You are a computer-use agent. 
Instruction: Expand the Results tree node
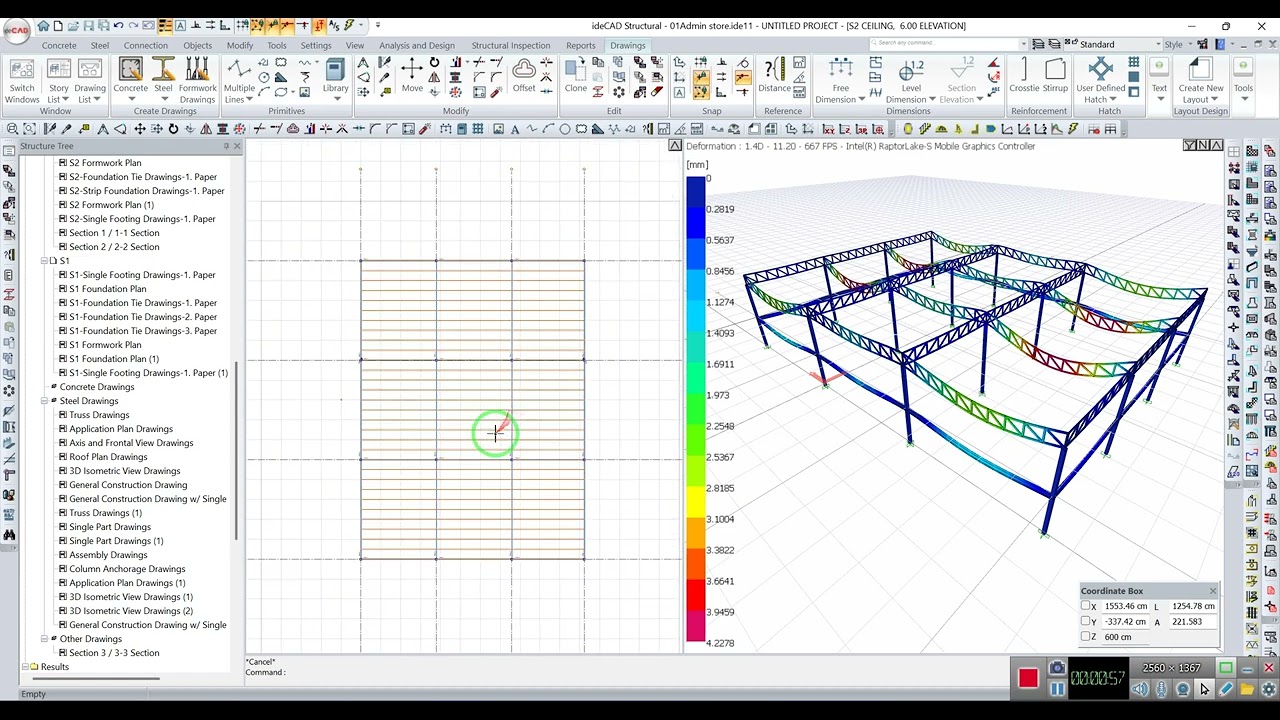point(24,667)
